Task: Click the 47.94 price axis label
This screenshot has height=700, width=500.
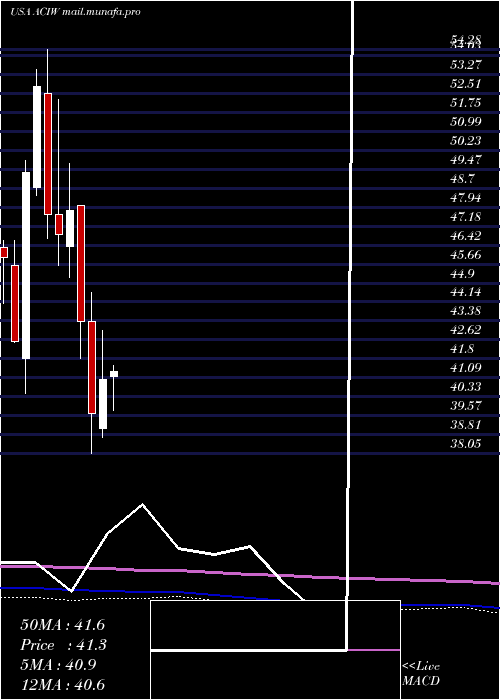Action: pyautogui.click(x=466, y=197)
